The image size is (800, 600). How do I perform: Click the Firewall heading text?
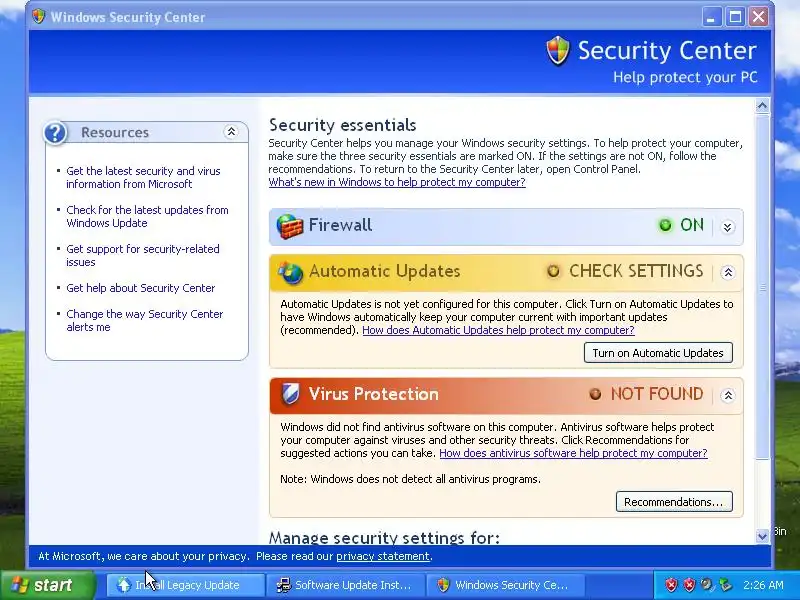coord(340,225)
